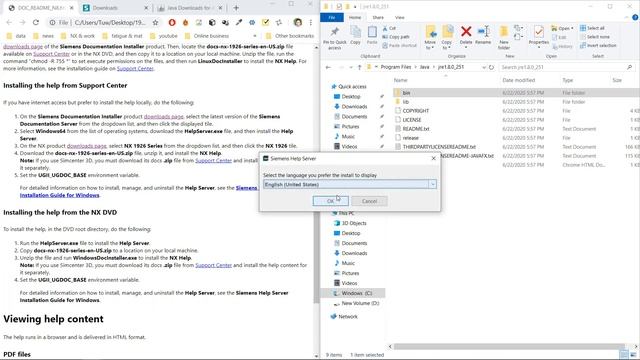The image size is (640, 360).
Task: Sort by Type column header
Action: pyautogui.click(x=567, y=80)
